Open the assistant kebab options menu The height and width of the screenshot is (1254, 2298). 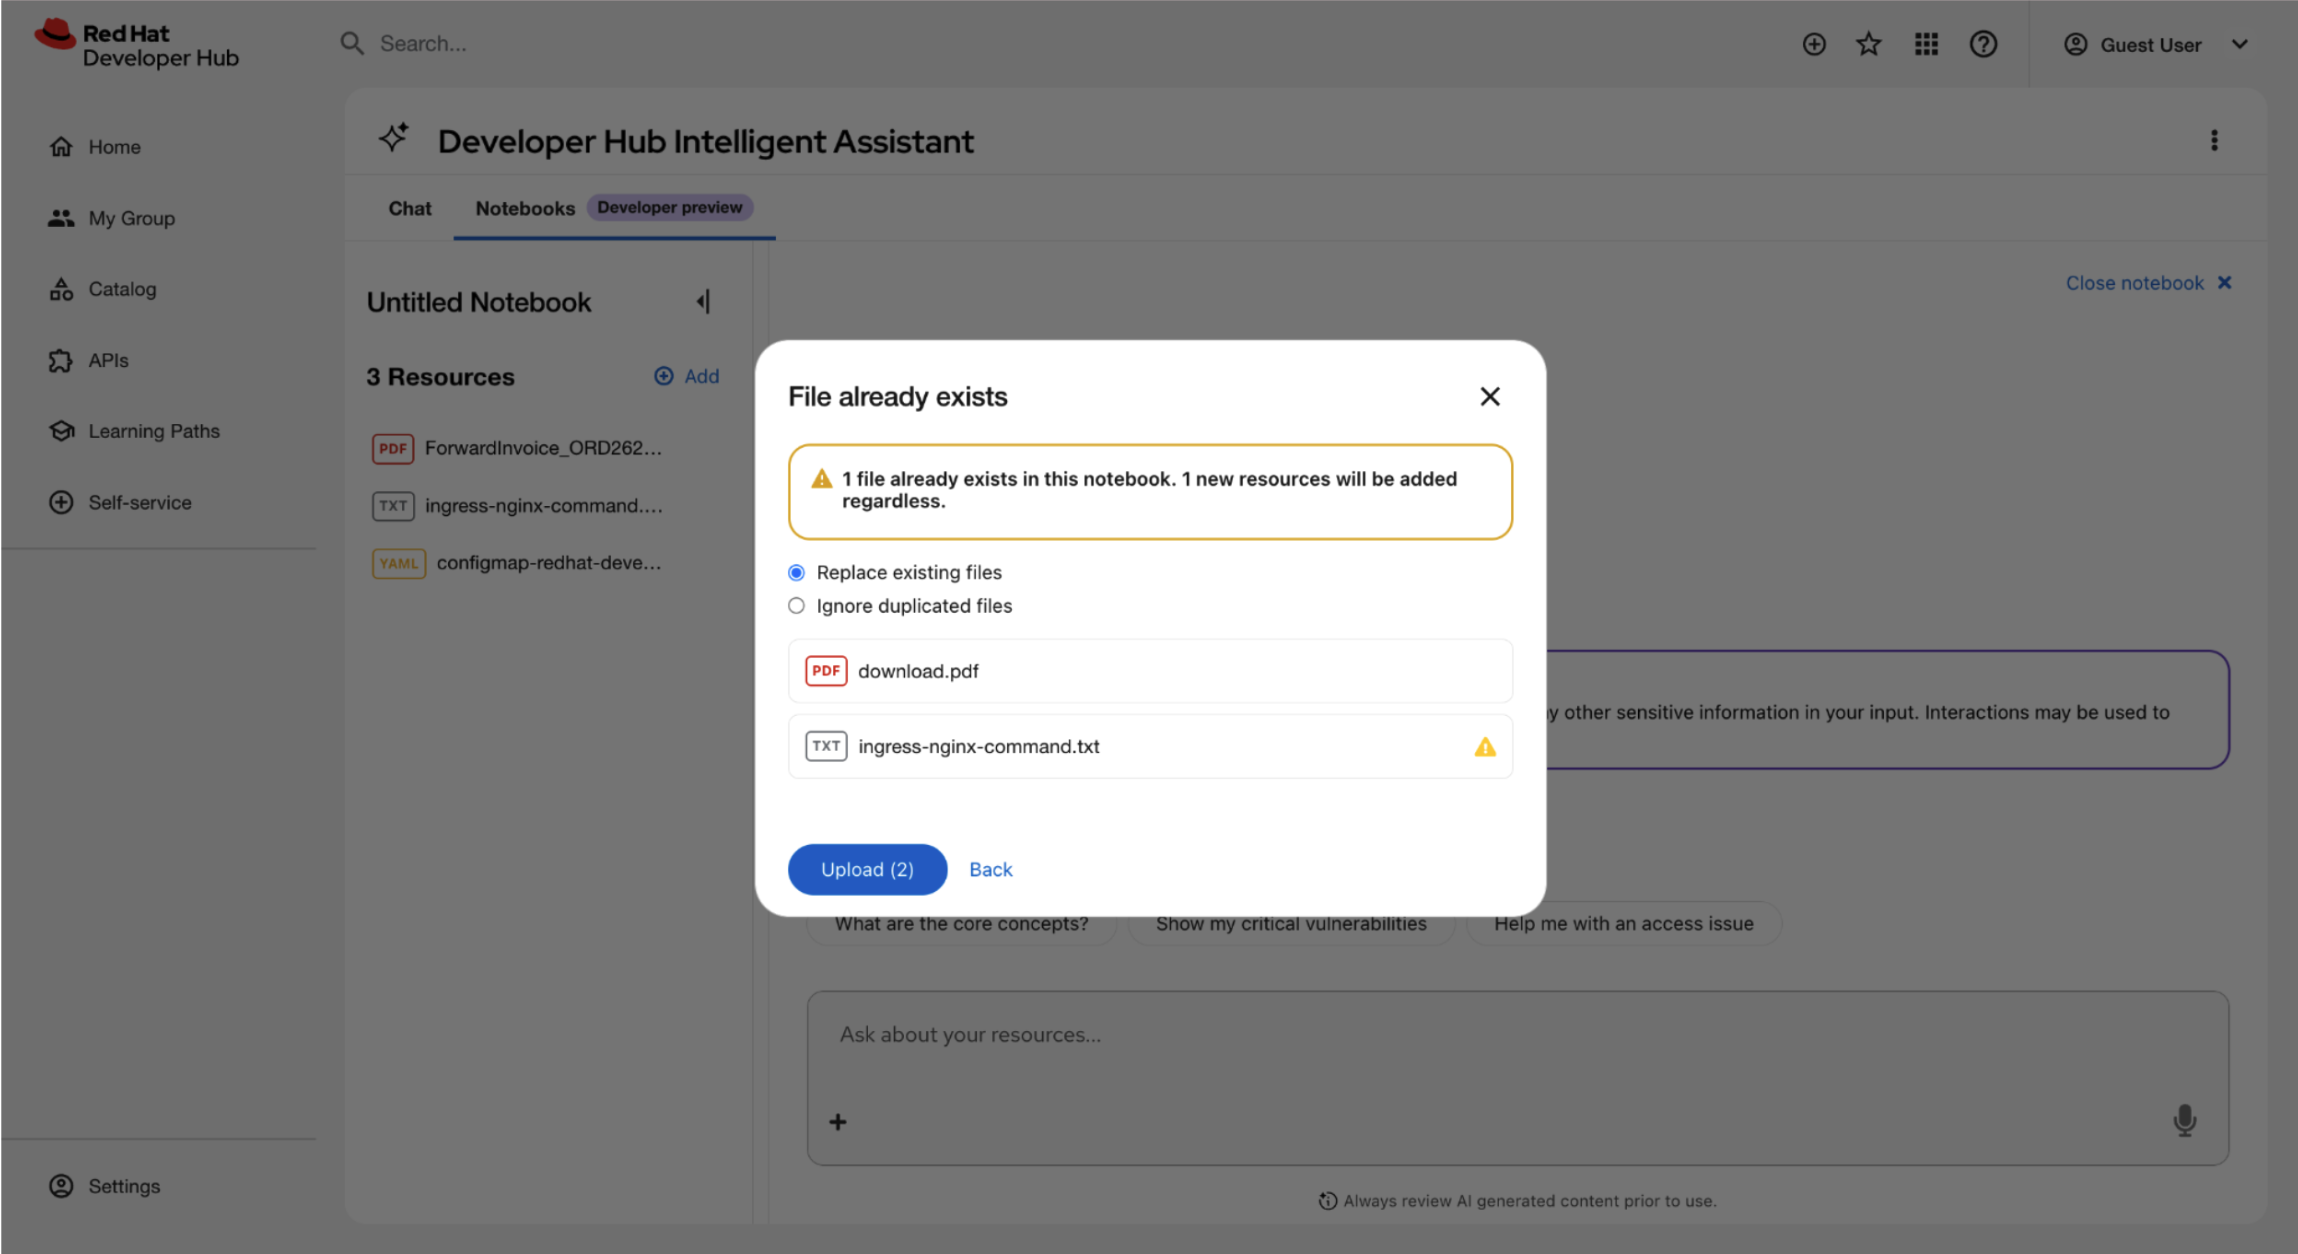[2214, 140]
